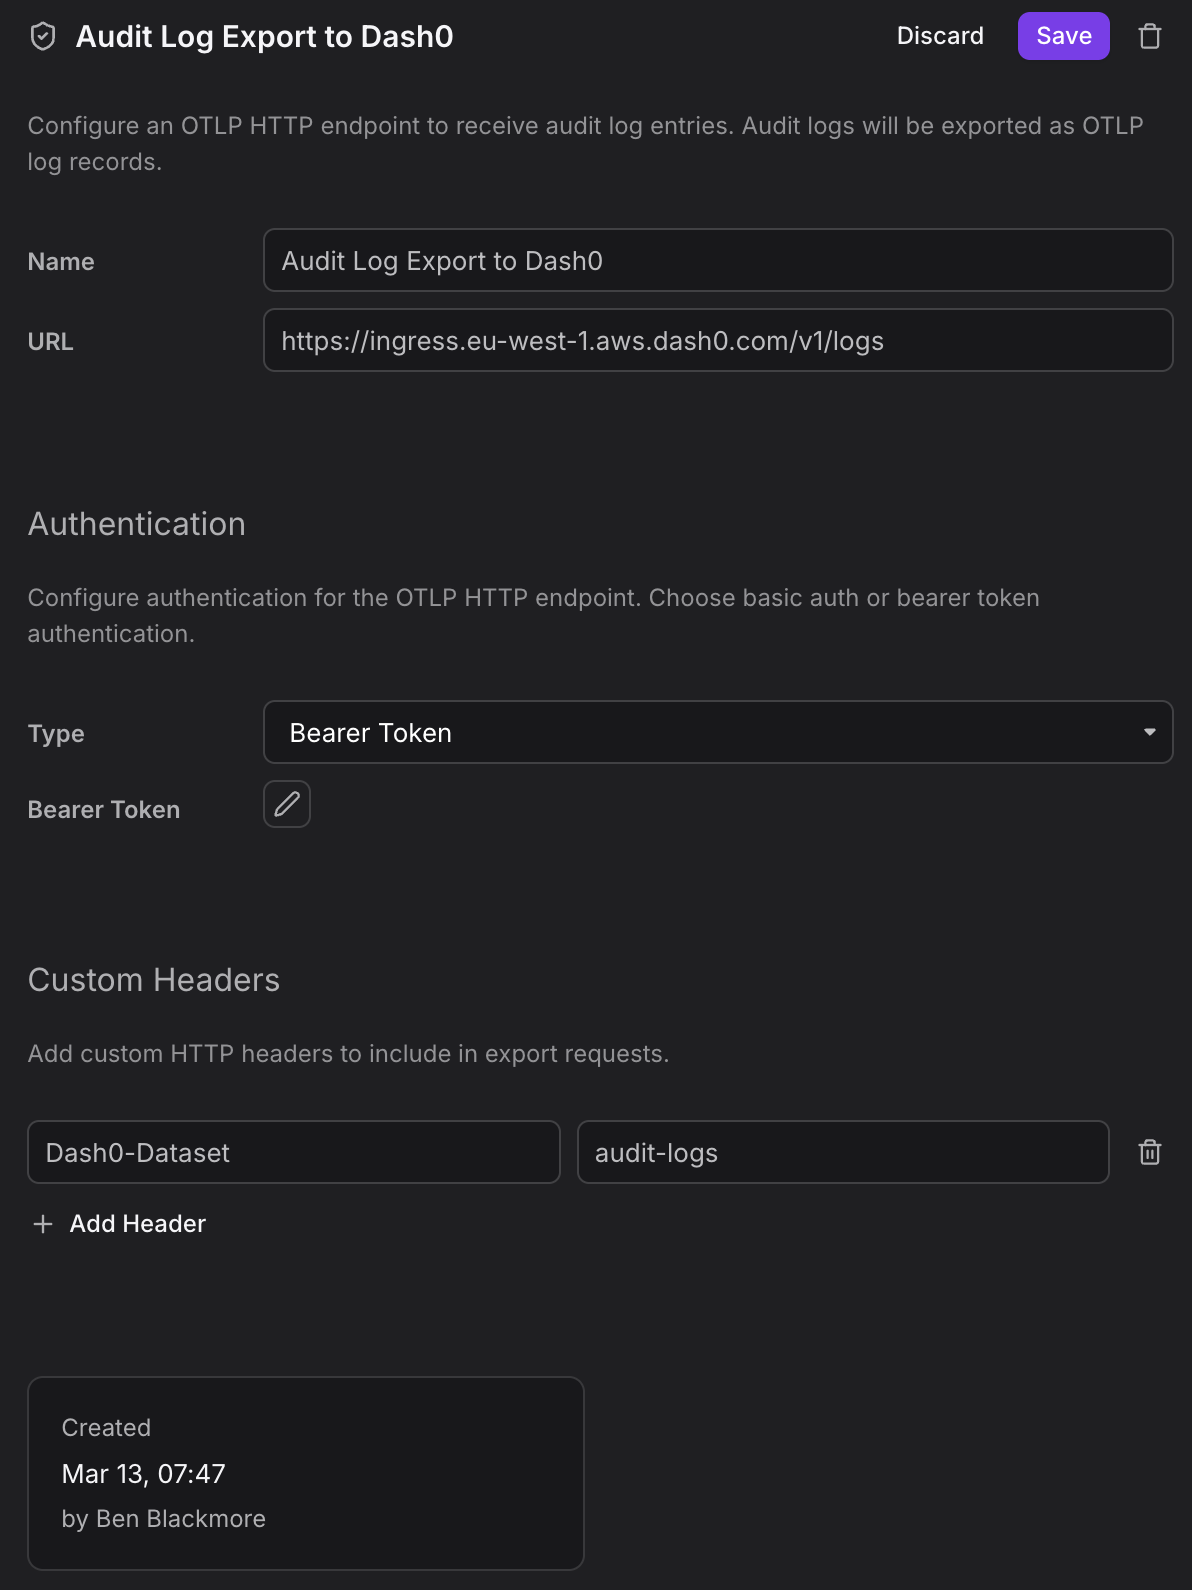Edit the bearer token via the pencil icon

tap(287, 804)
